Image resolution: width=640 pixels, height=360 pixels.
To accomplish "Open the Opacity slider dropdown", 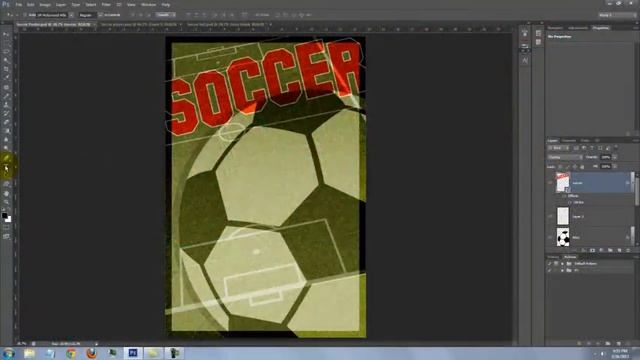I will click(615, 157).
